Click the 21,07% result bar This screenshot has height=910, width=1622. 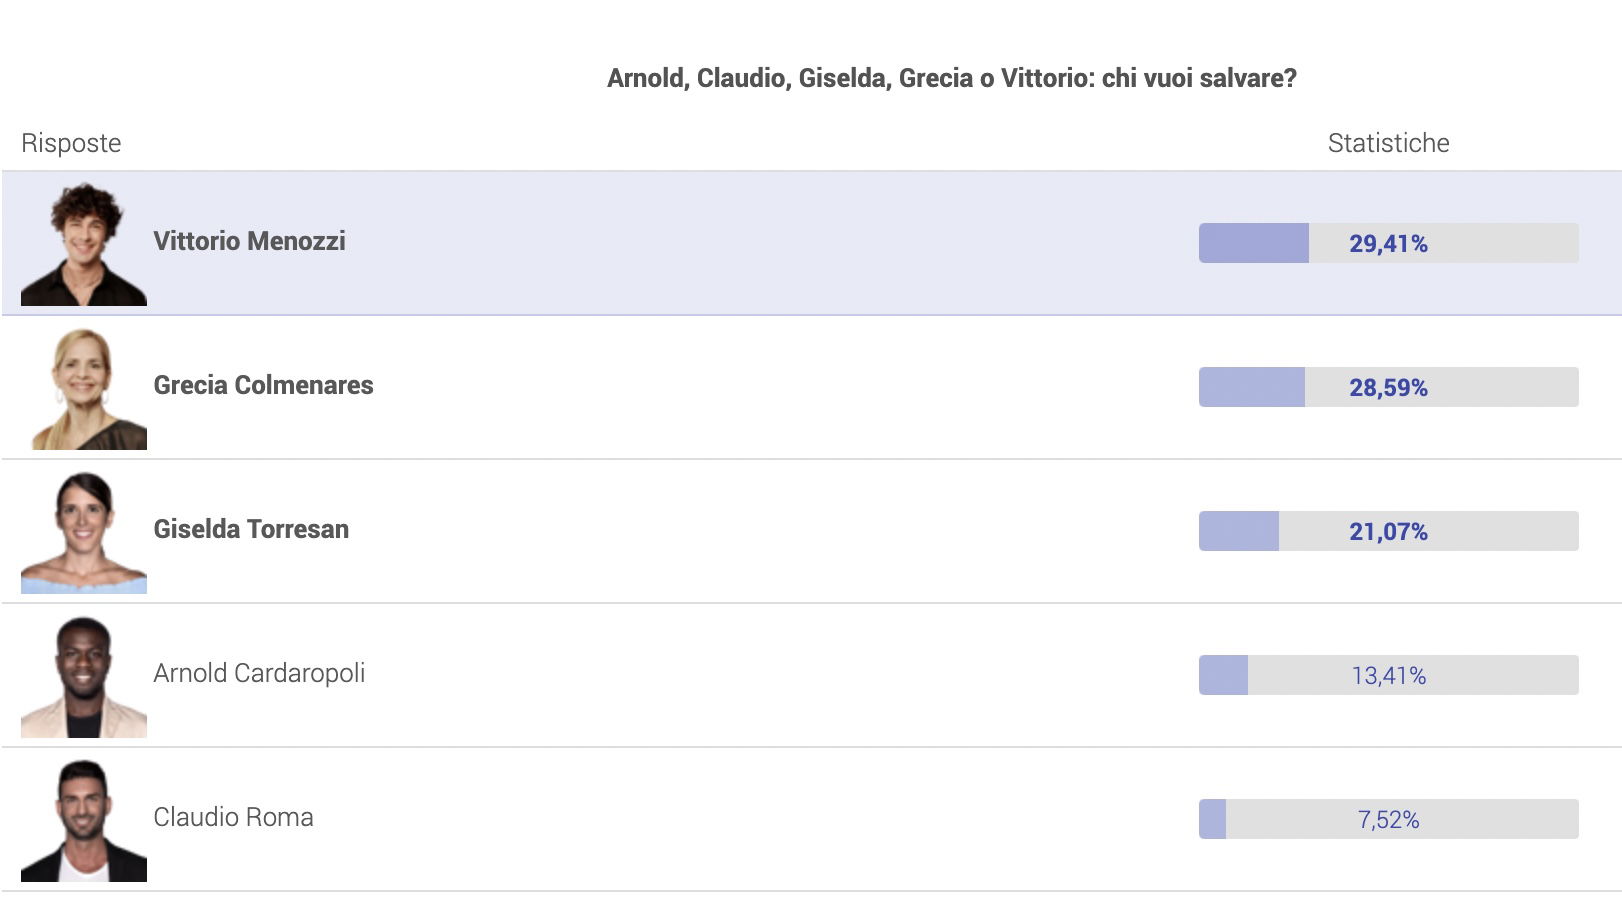1388,531
